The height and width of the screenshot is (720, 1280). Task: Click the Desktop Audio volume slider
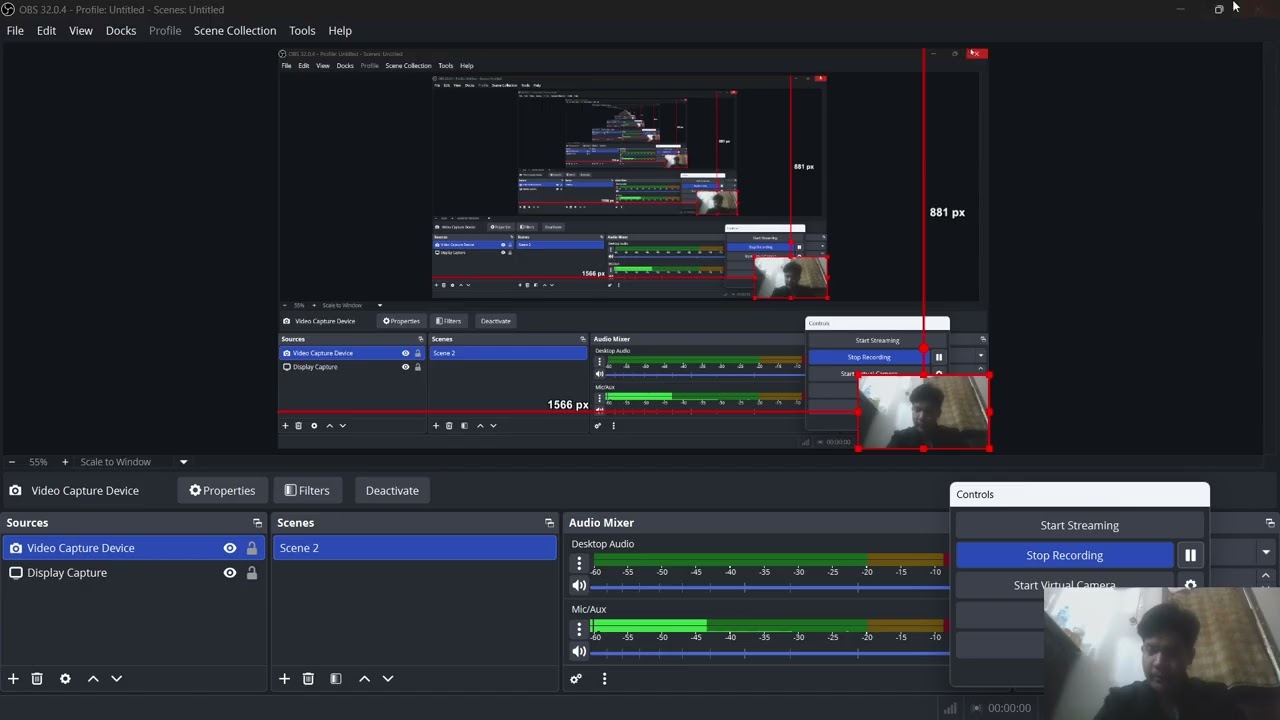[x=769, y=586]
